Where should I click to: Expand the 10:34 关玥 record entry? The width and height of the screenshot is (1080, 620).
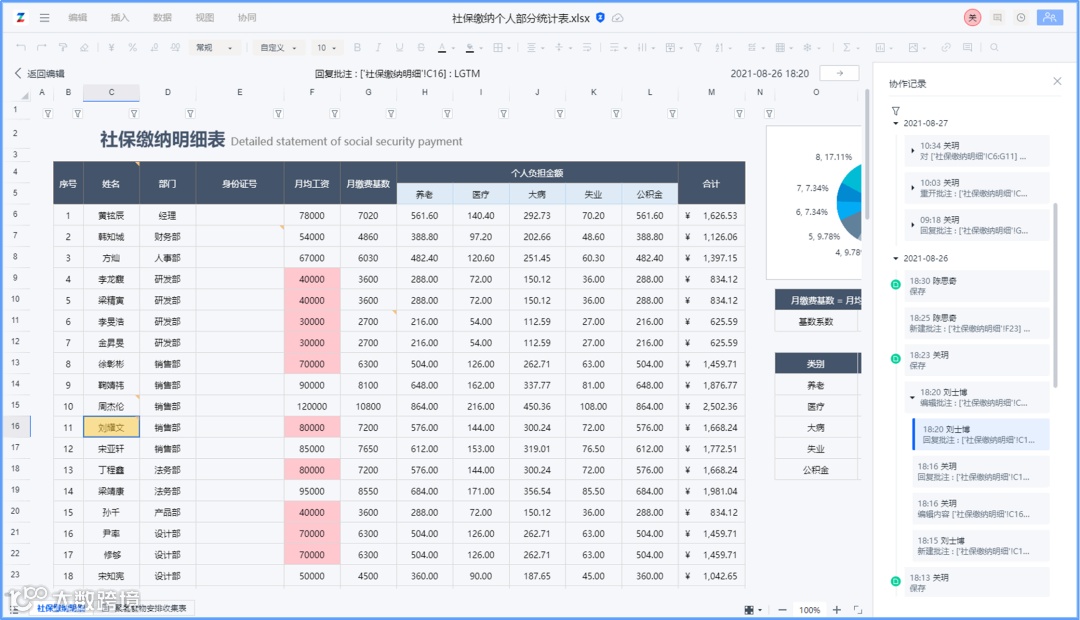(913, 150)
